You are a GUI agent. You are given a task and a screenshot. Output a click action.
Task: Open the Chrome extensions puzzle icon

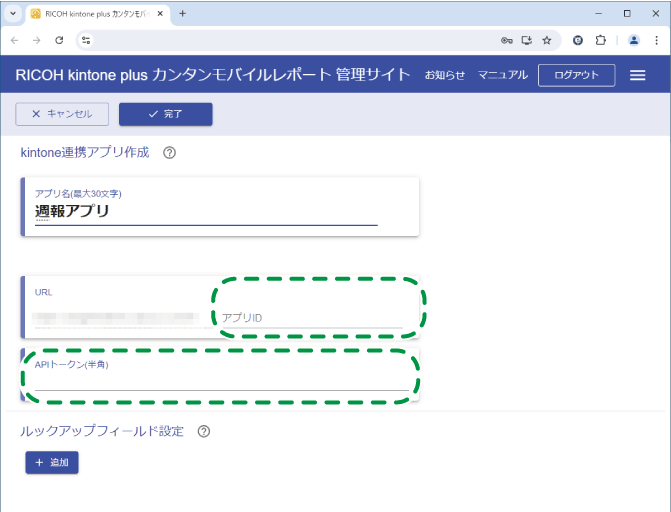pyautogui.click(x=601, y=40)
